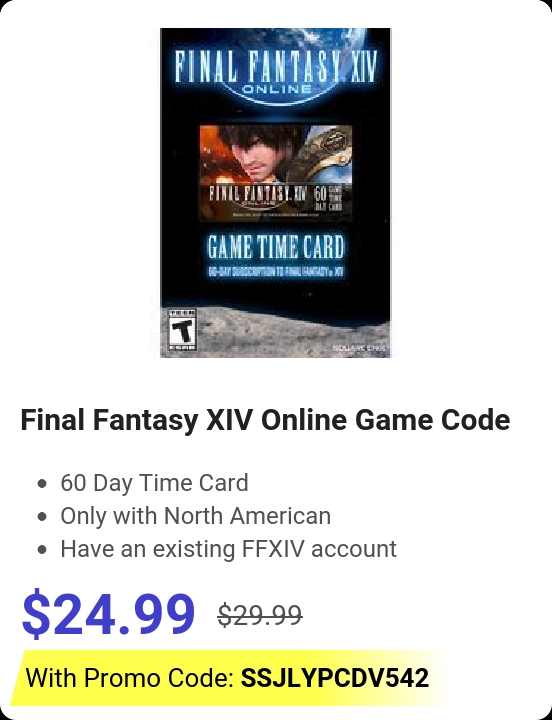This screenshot has height=720, width=552.
Task: Select the 60 Day Time Card bullet
Action: 154,483
